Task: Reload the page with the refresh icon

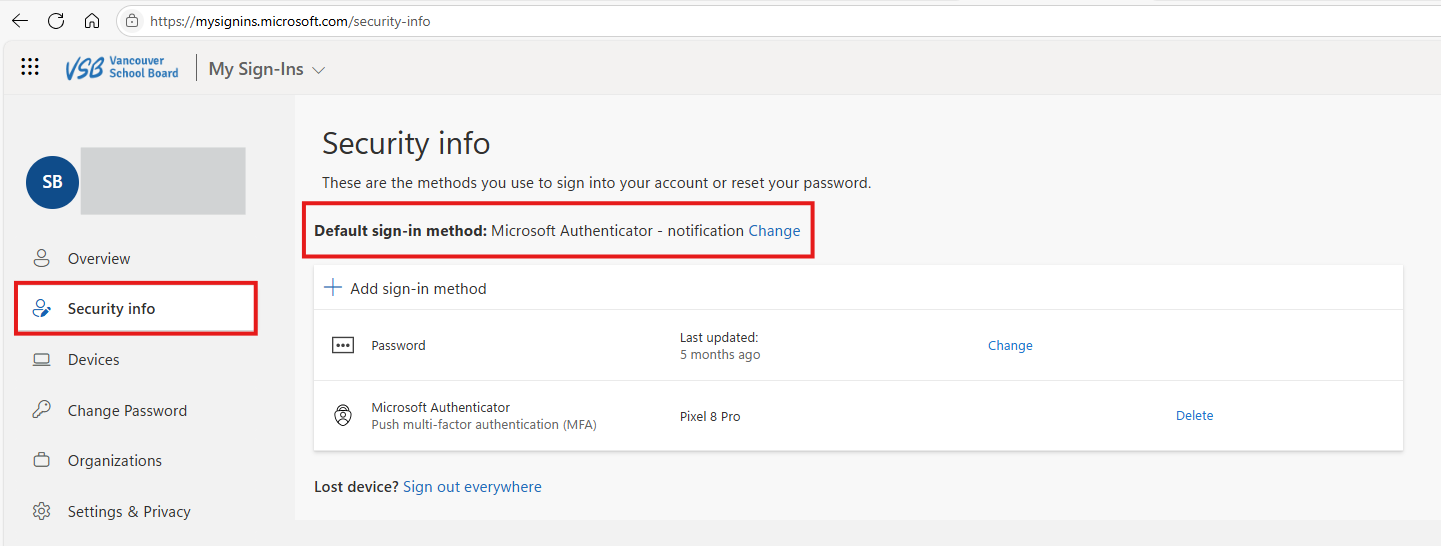Action: (x=56, y=21)
